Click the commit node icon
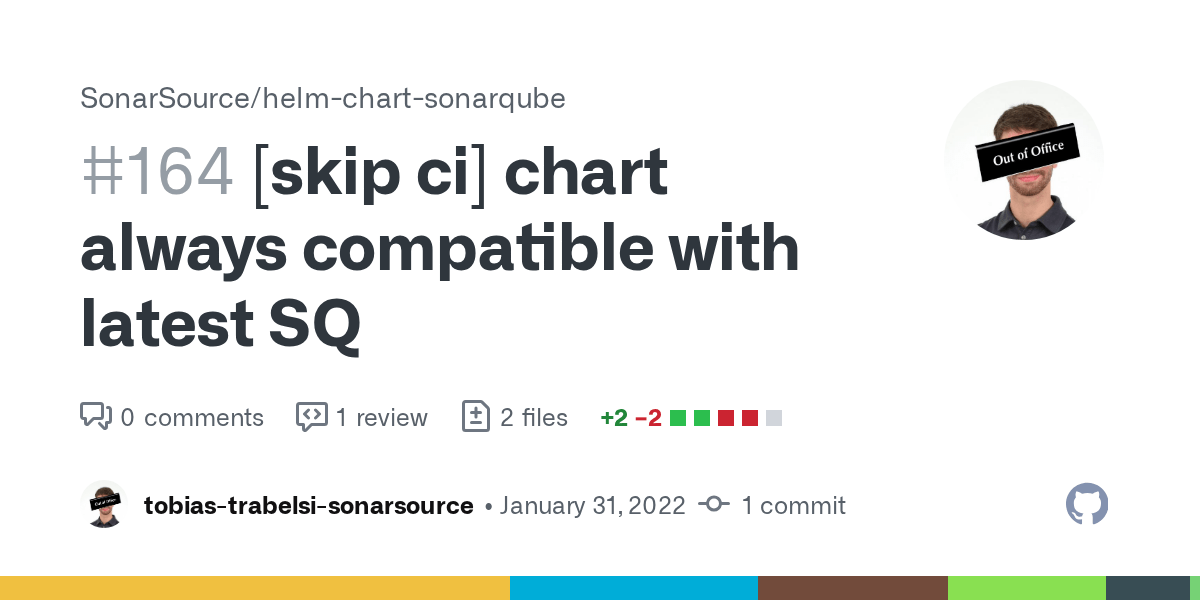The image size is (1200, 600). pos(714,505)
